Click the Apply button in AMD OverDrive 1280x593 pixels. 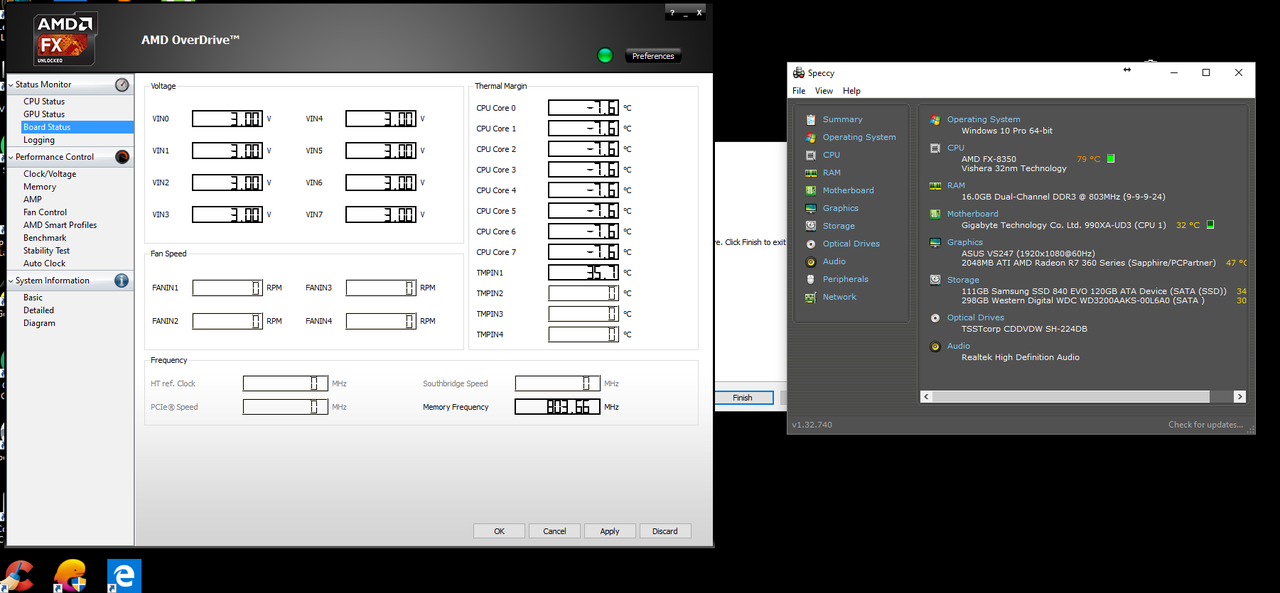point(610,531)
